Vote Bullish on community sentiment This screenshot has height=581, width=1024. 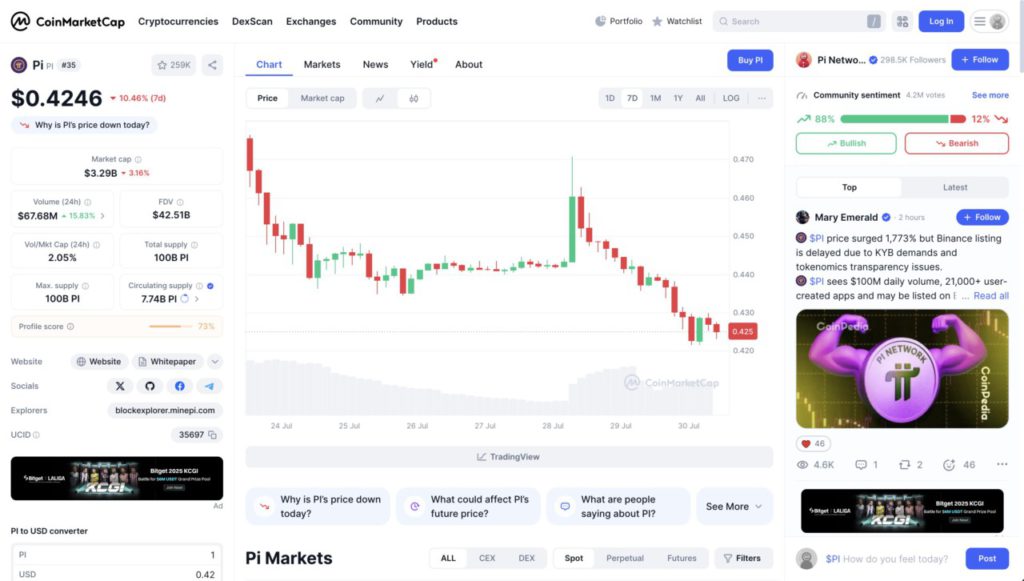point(846,144)
